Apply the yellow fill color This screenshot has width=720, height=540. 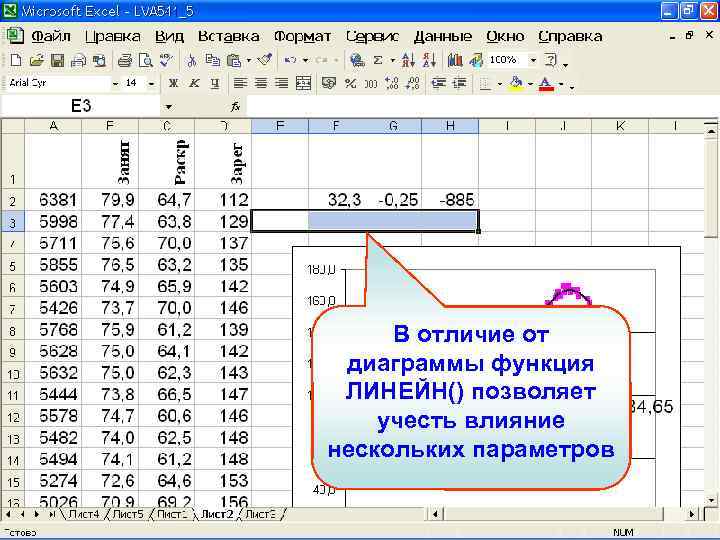[x=516, y=84]
